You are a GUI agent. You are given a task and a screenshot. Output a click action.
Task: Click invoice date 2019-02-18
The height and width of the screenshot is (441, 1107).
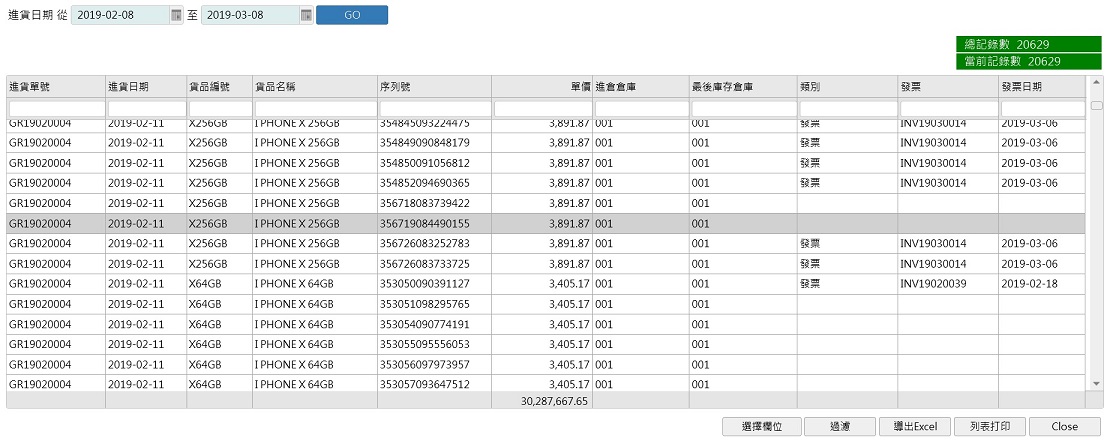tap(1029, 284)
